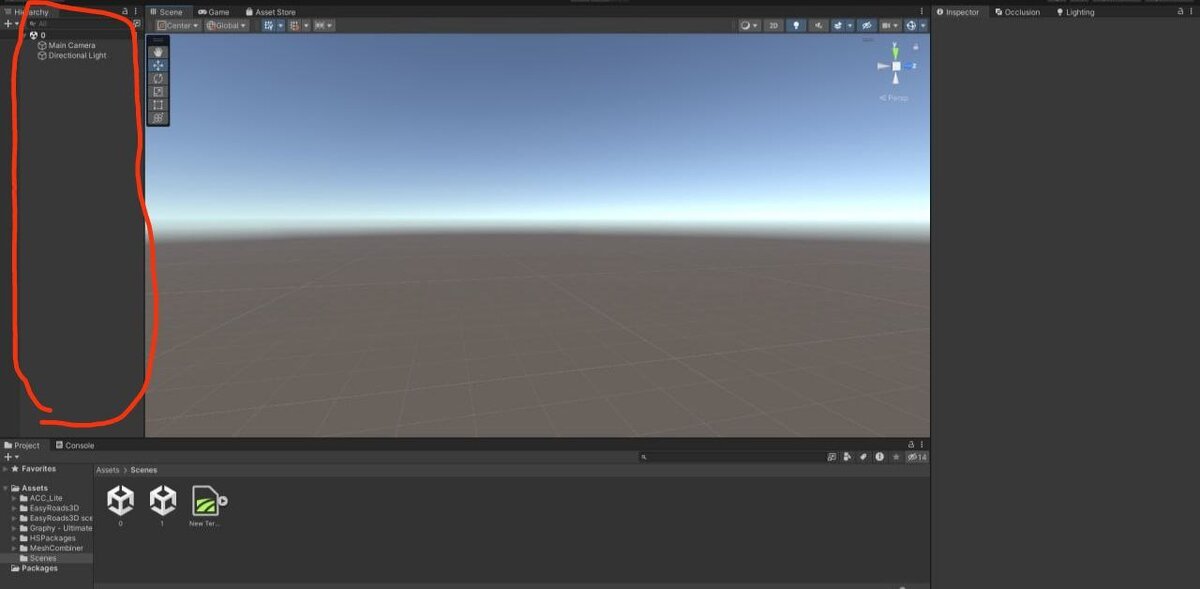1200x589 pixels.
Task: Click the Project create plus button
Action: tap(8, 456)
